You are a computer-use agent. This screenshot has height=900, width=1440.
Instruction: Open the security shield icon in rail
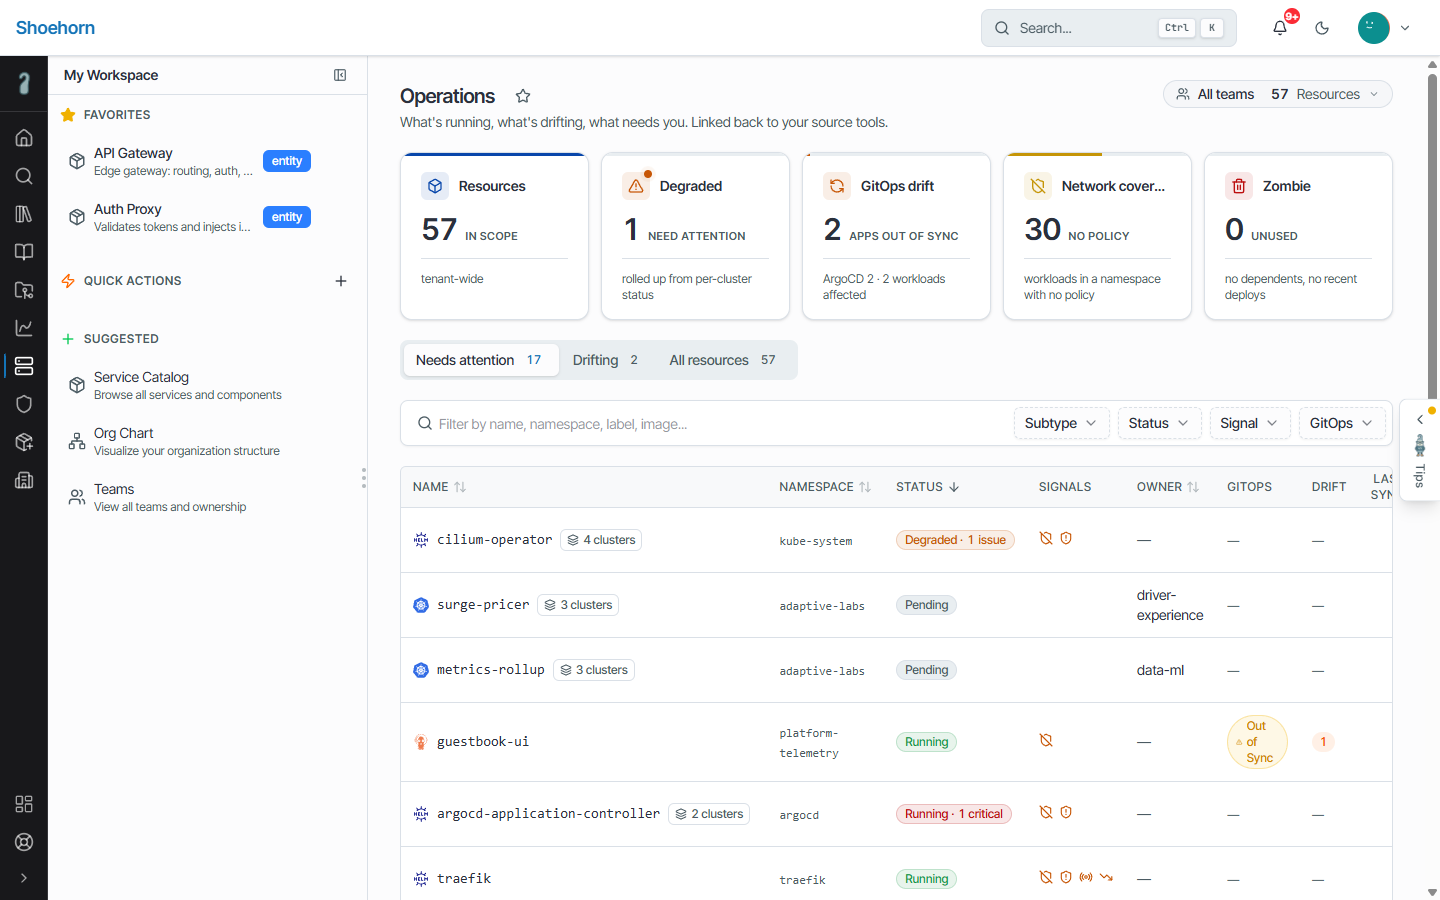pos(24,404)
